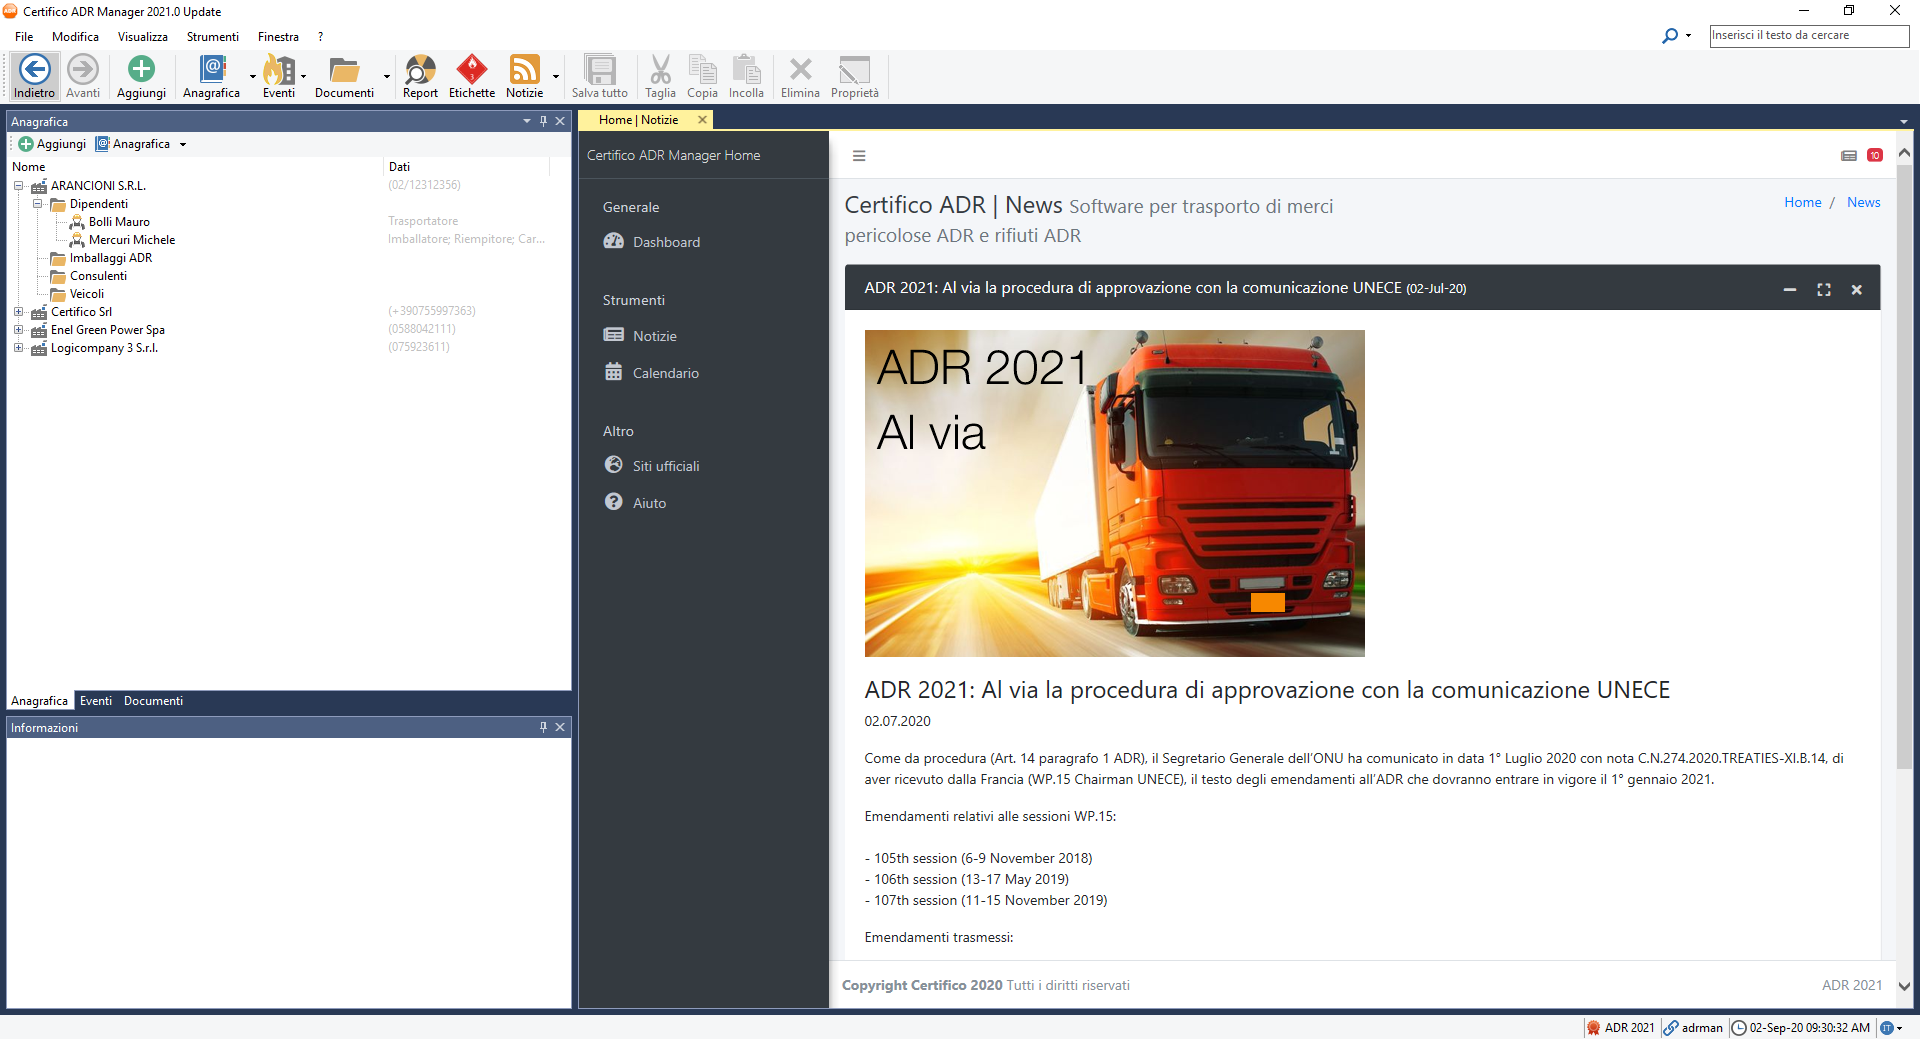Toggle auto-hide pin on Informazioni panel
This screenshot has height=1039, width=1920.
pos(542,727)
